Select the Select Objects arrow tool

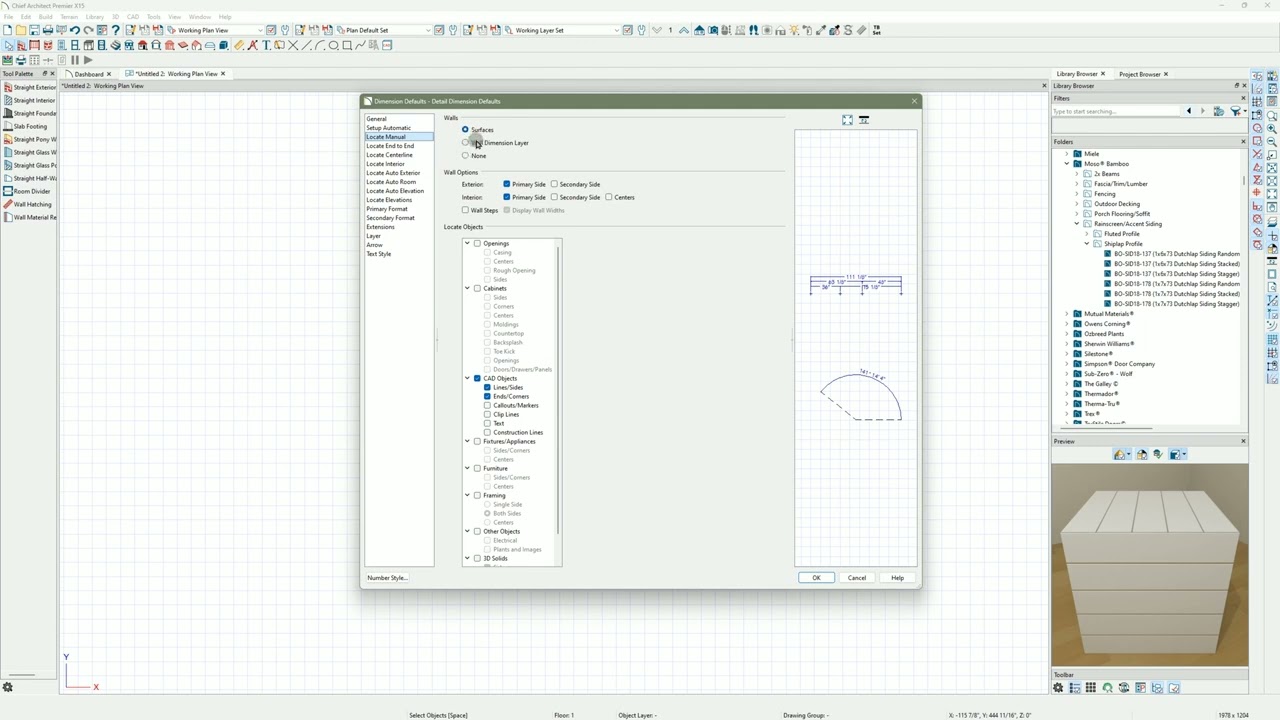(x=9, y=45)
